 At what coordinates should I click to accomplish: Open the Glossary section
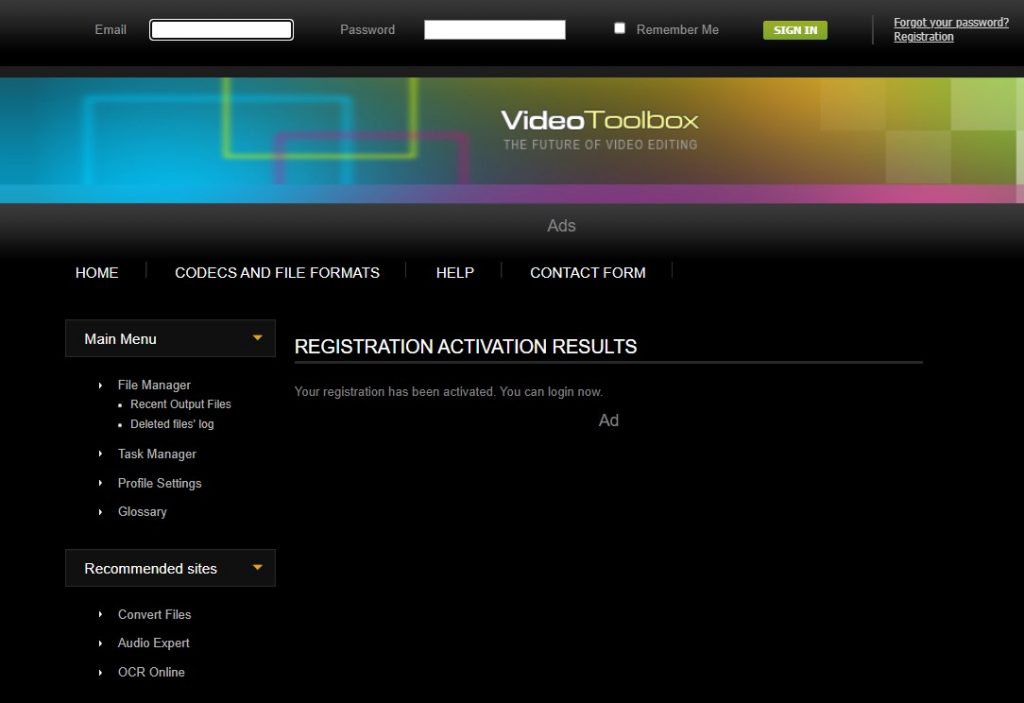[x=142, y=512]
